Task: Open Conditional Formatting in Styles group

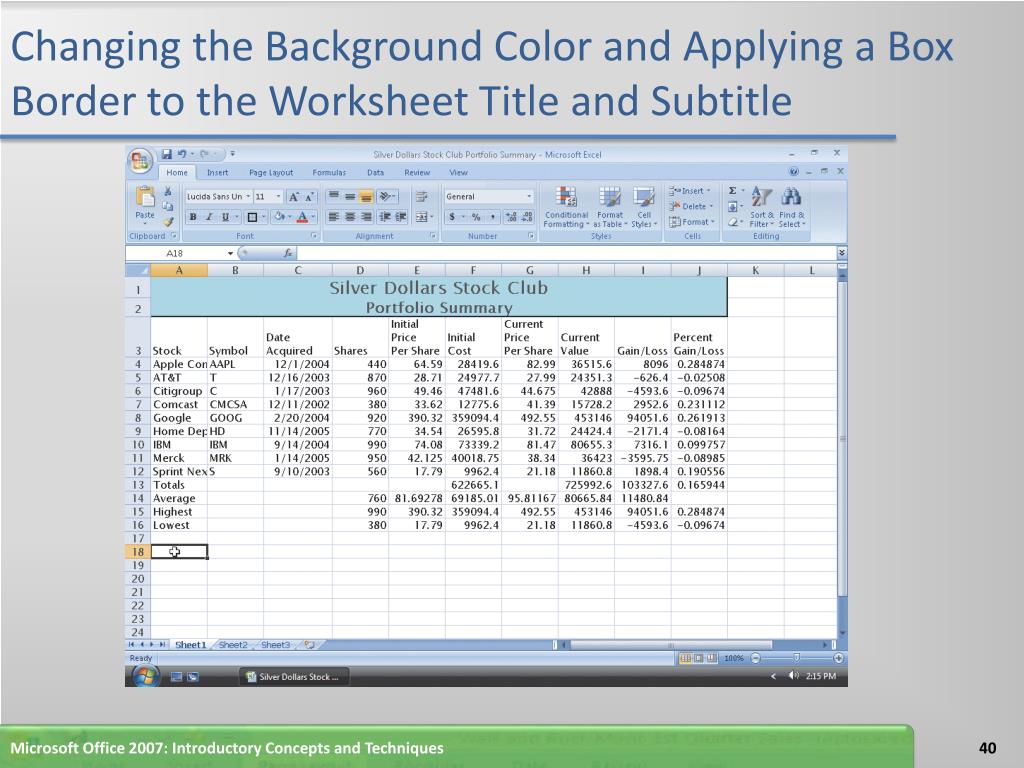Action: point(566,206)
